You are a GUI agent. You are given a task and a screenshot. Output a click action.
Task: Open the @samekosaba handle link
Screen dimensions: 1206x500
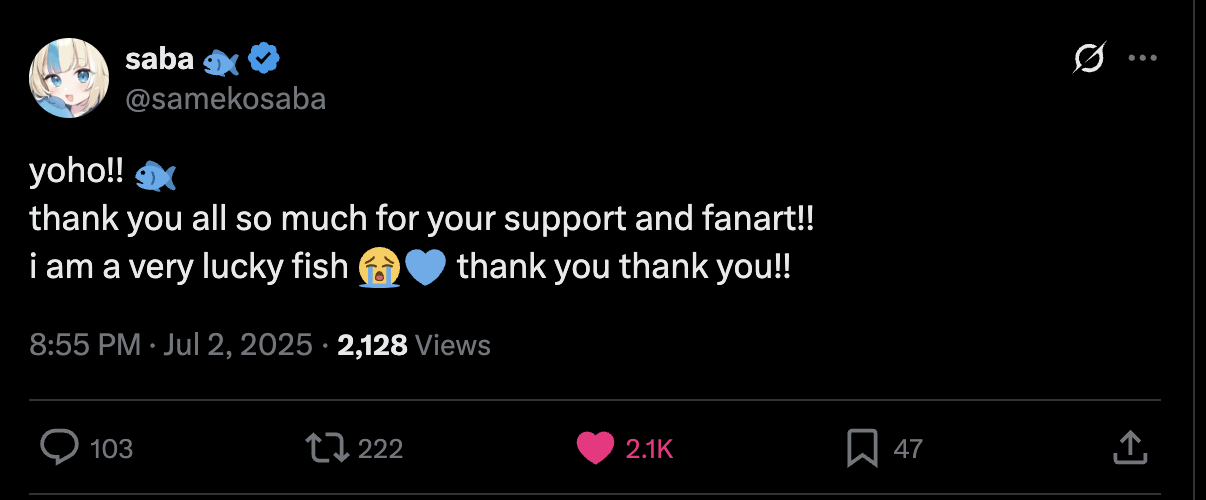pyautogui.click(x=226, y=98)
